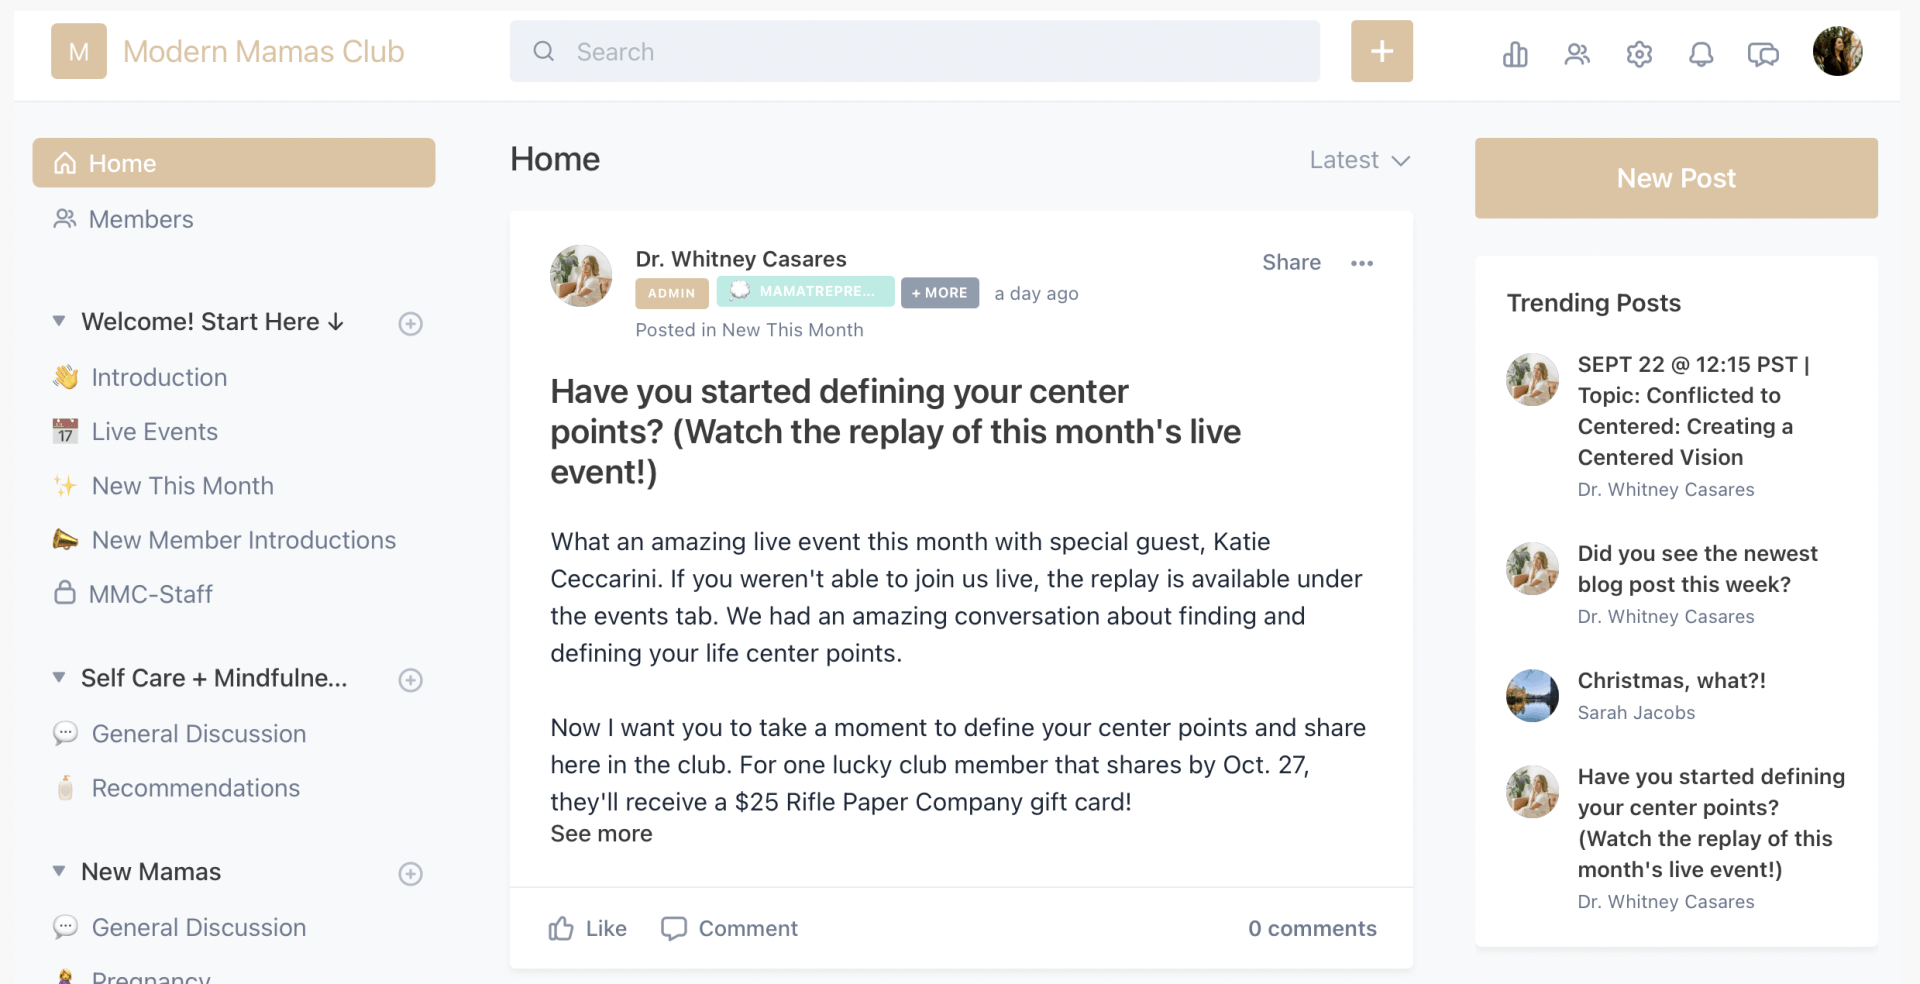Collapse the New Mamas section
This screenshot has height=984, width=1920.
click(59, 871)
